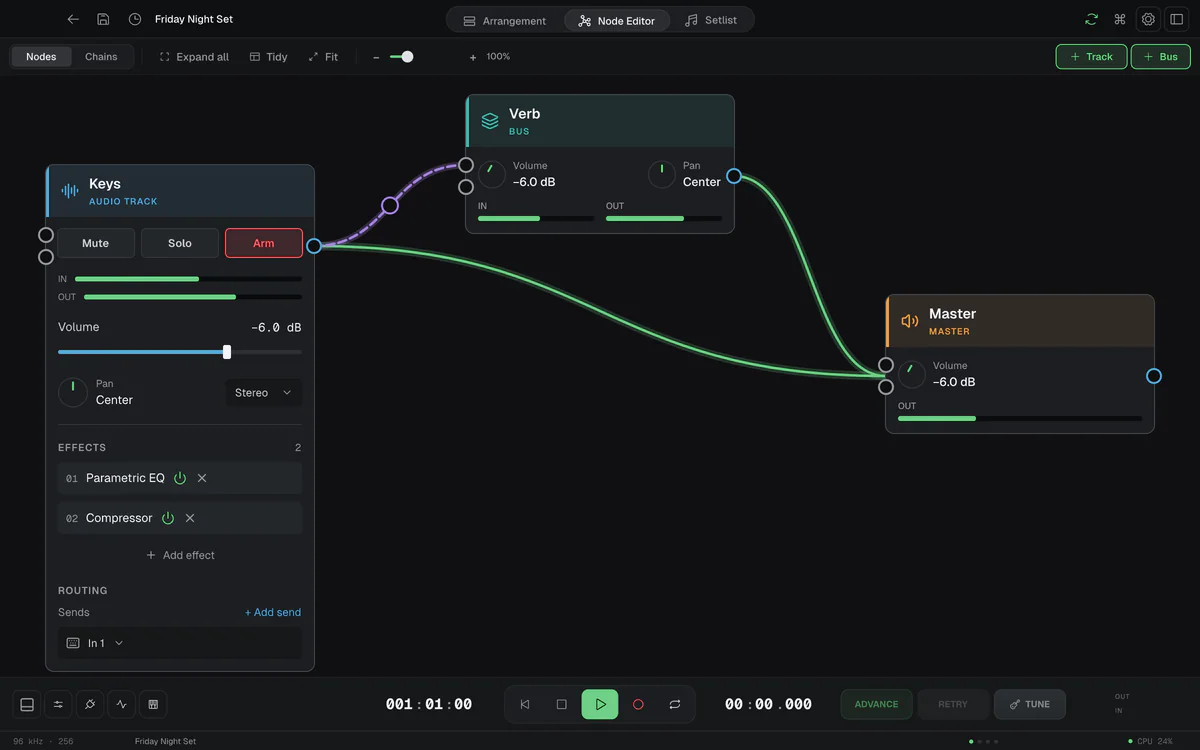Click the Verb output port
Screen dimensions: 1200x750
734,176
